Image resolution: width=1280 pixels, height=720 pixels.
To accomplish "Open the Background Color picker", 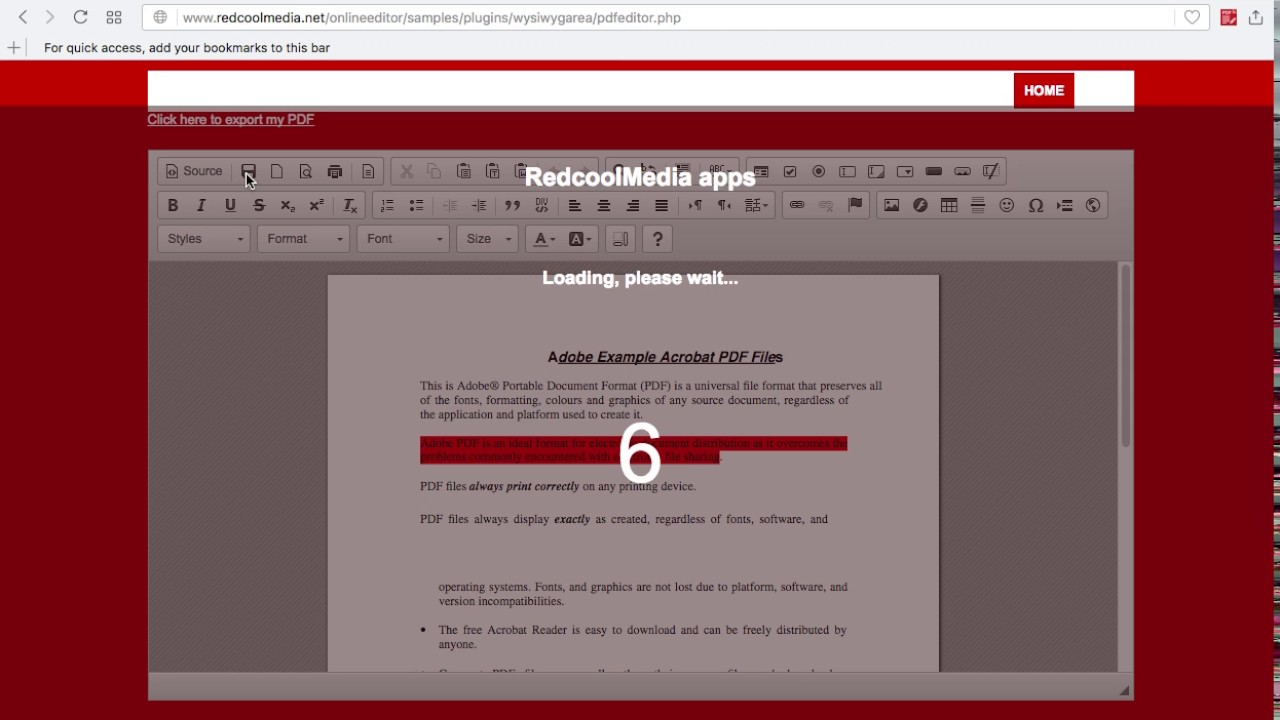I will click(580, 239).
